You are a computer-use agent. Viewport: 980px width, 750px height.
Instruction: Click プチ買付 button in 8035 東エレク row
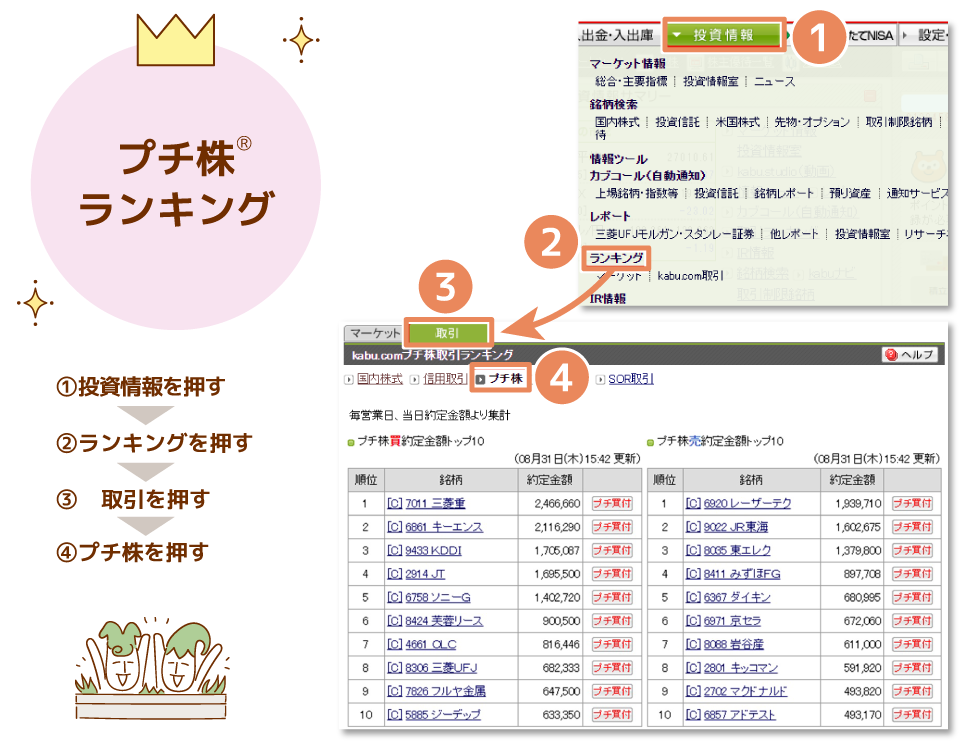[912, 551]
